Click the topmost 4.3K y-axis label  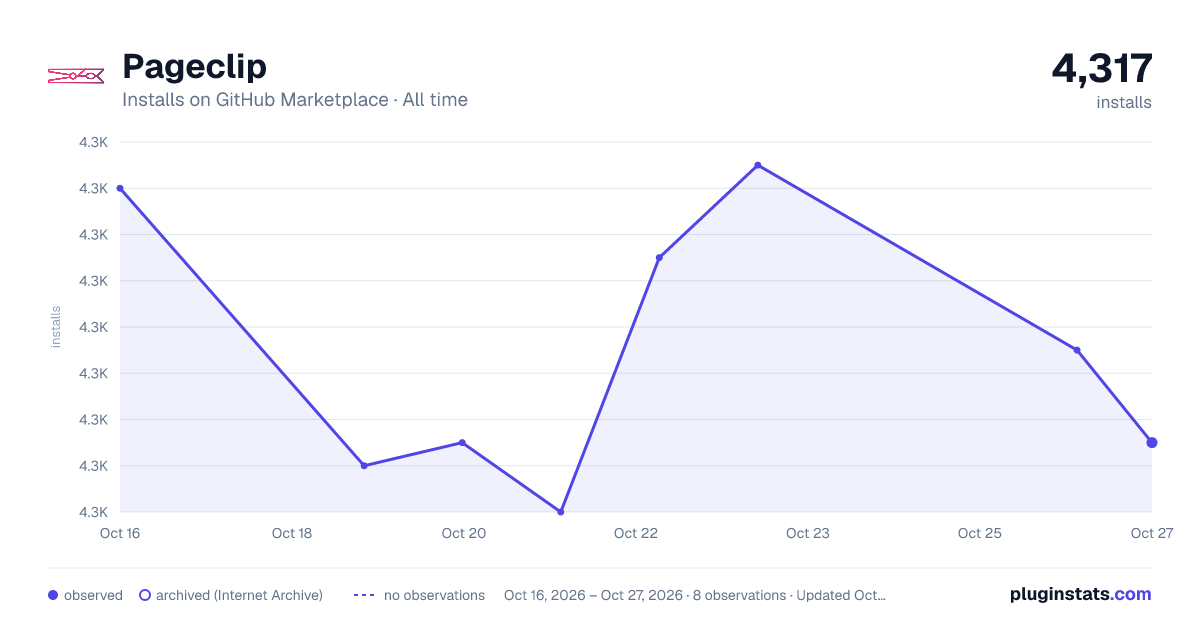coord(94,142)
